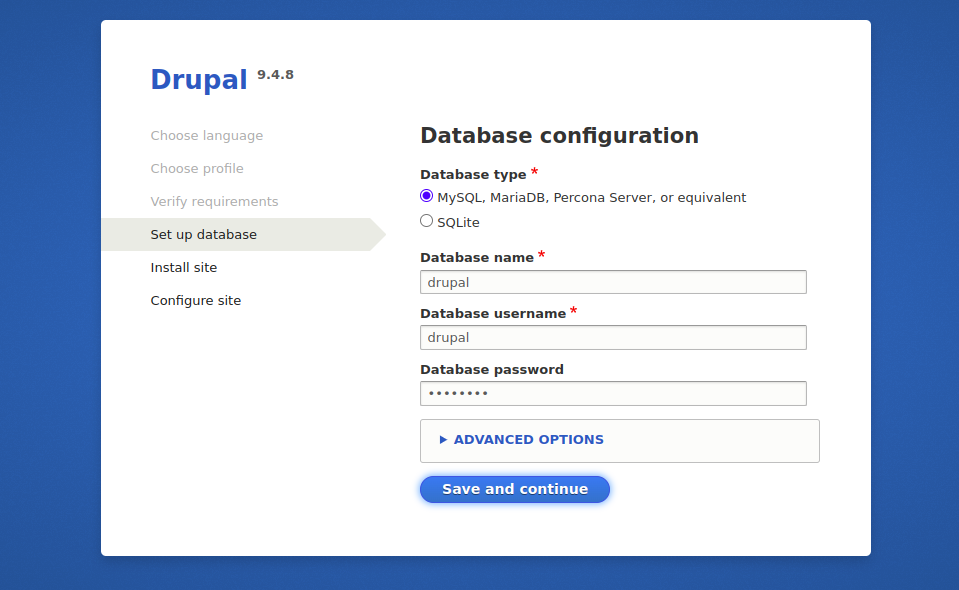Viewport: 959px width, 590px height.
Task: Click the Database username input field
Action: [613, 337]
